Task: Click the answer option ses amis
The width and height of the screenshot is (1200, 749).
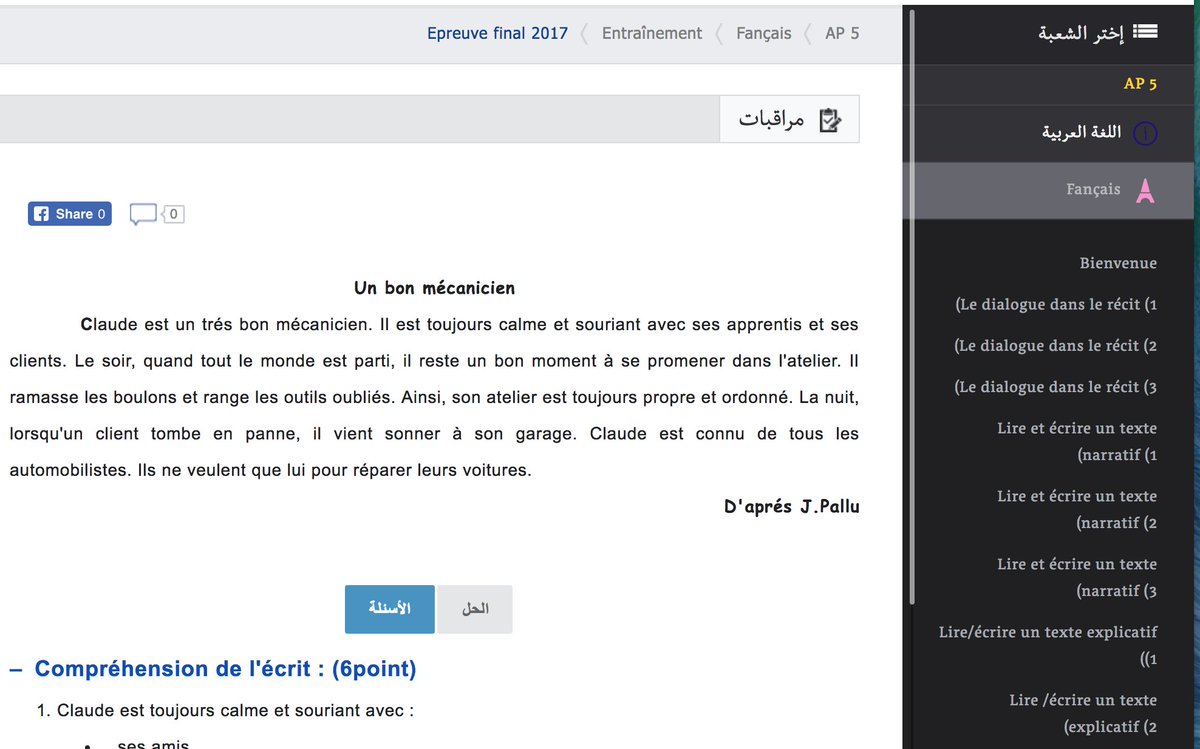Action: tap(152, 743)
